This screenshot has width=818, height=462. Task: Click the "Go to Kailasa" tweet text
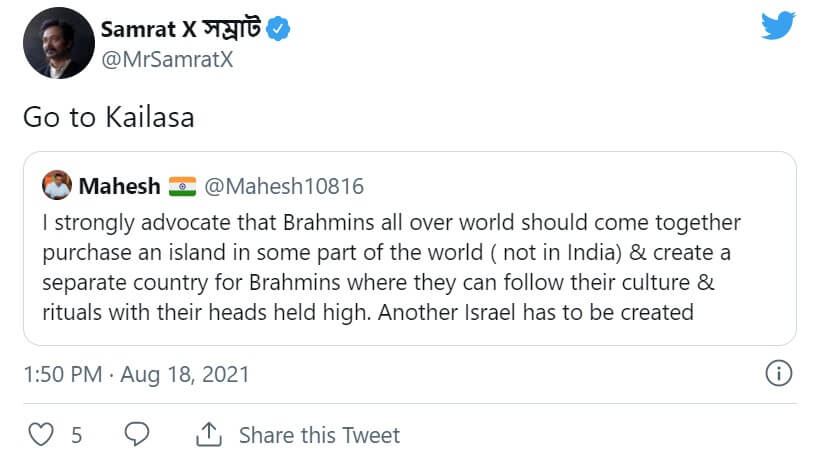[x=108, y=117]
